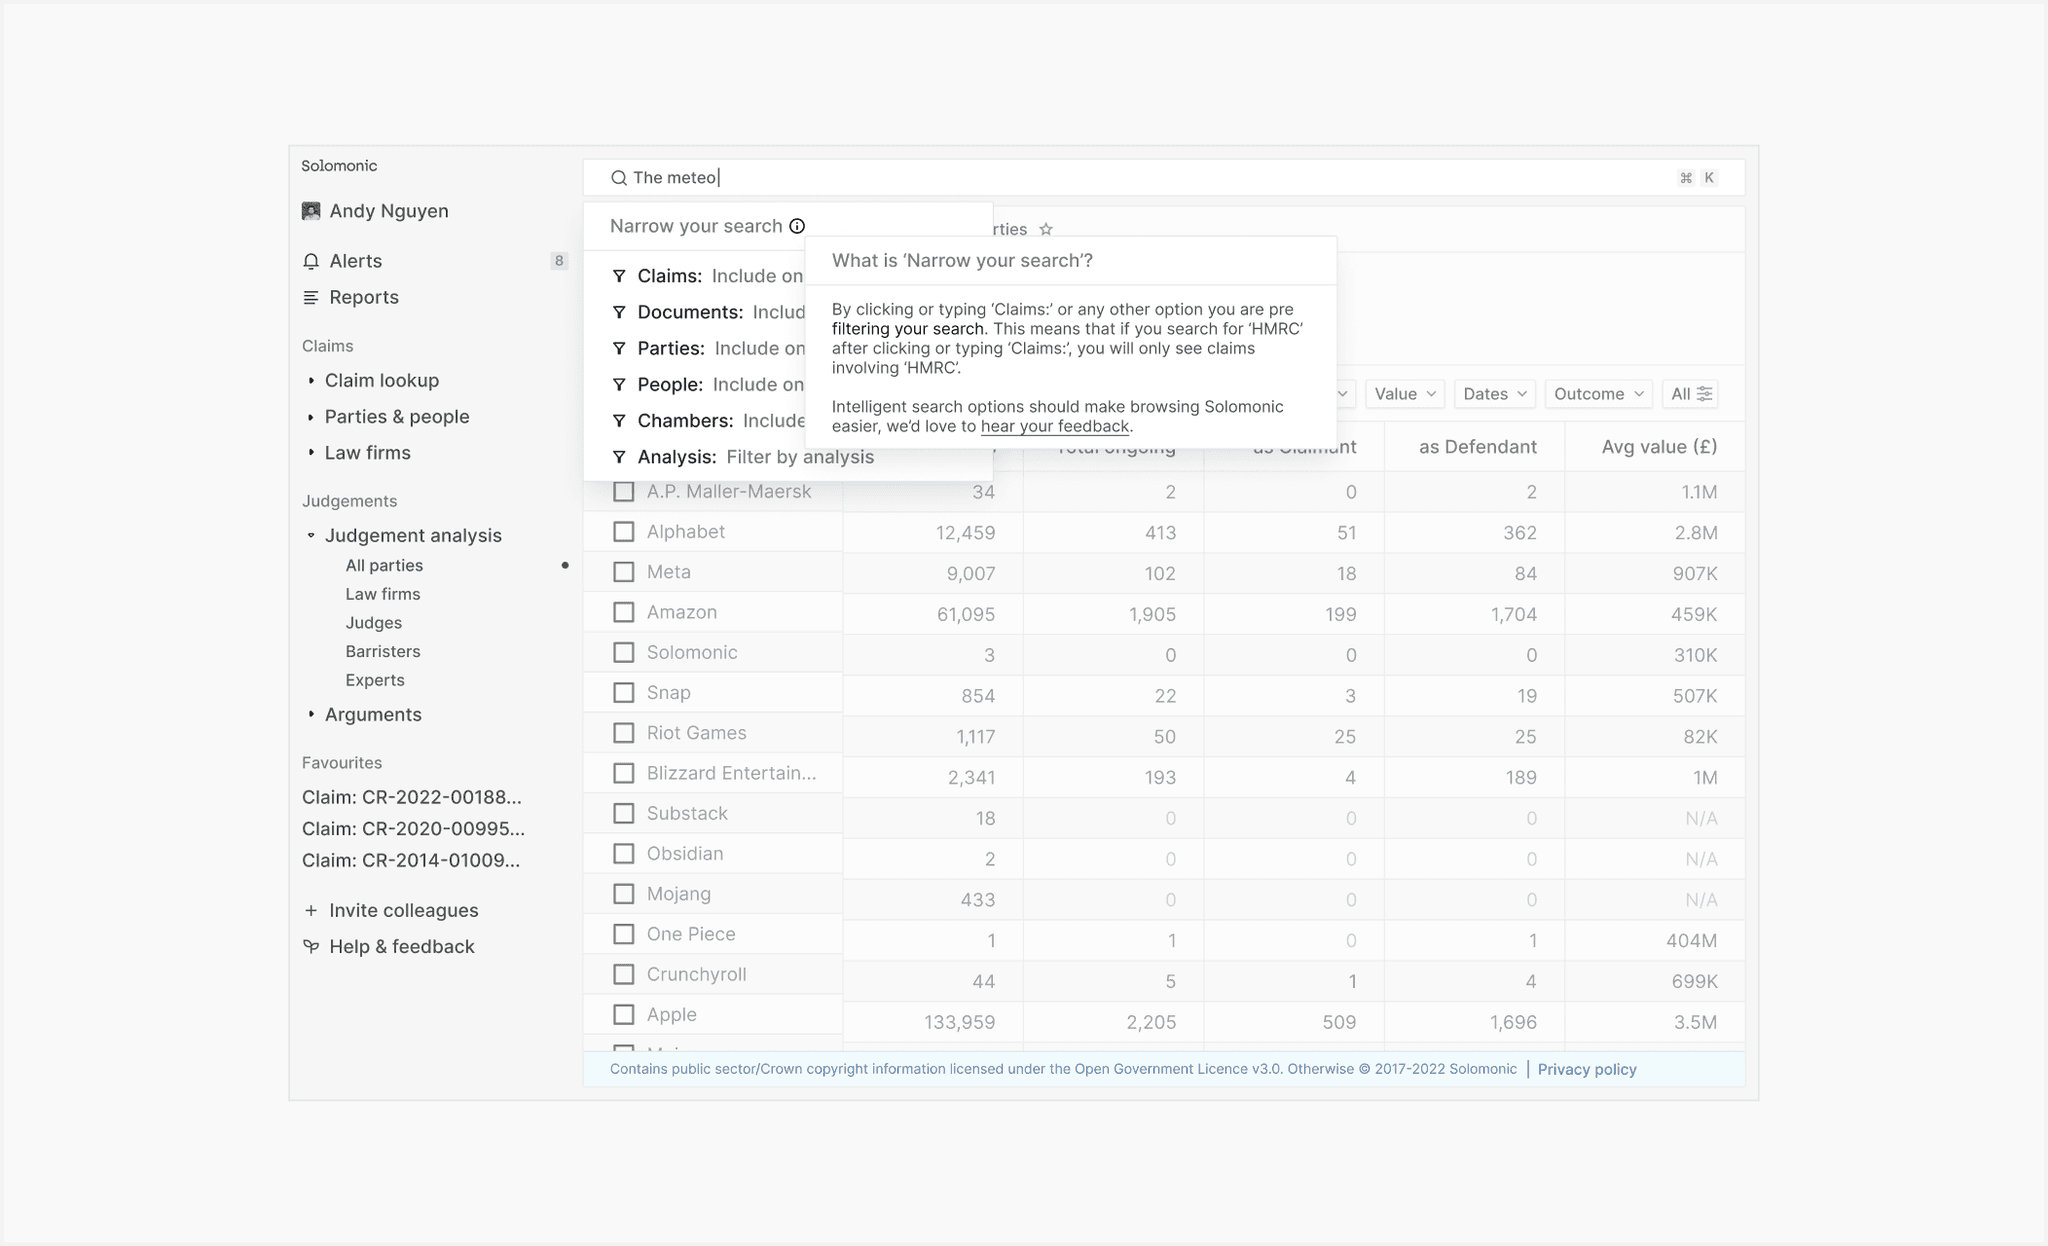Click the Narrow your search info icon

pos(797,226)
